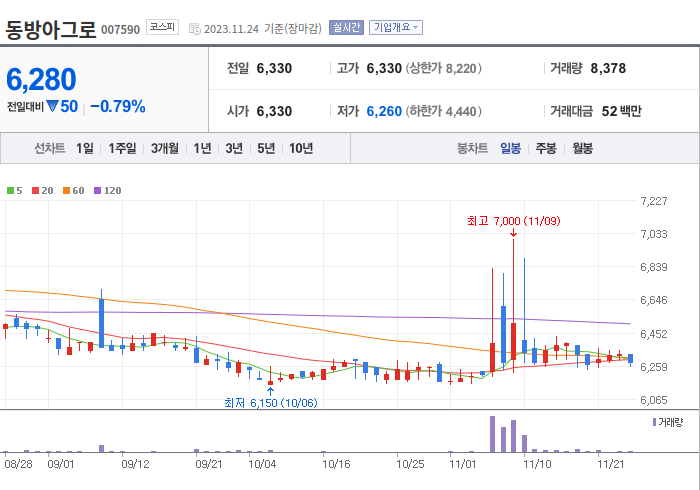The image size is (700, 490).
Task: Click the -0.79% change value
Action: (118, 107)
